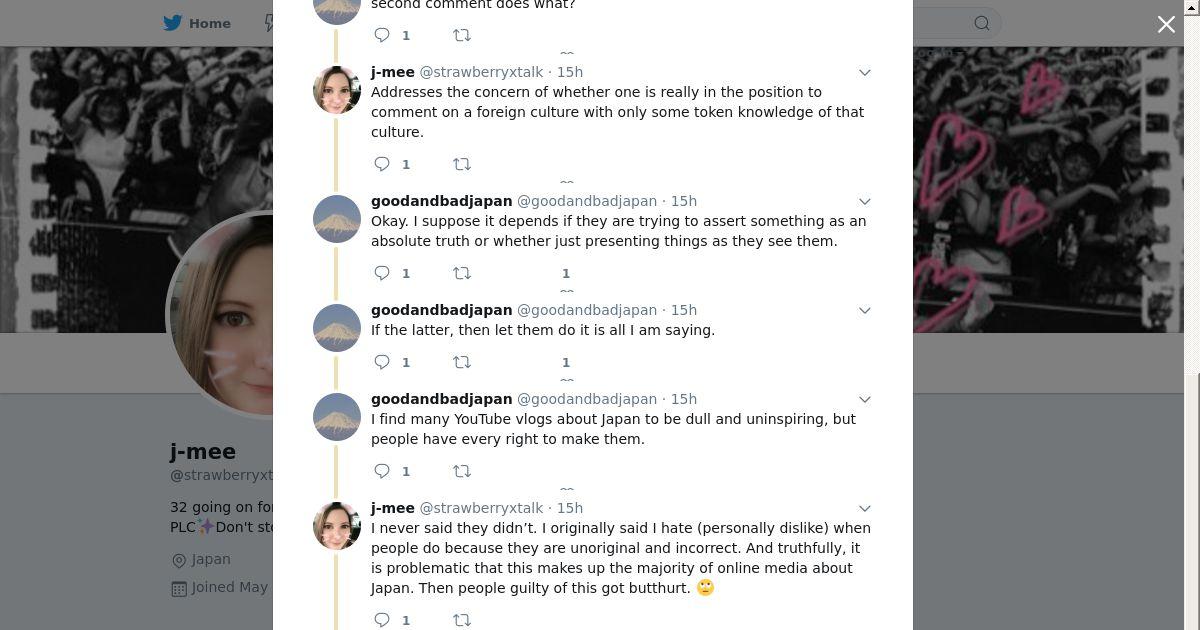Retweet j-mee's foreign culture tweet

pyautogui.click(x=462, y=164)
